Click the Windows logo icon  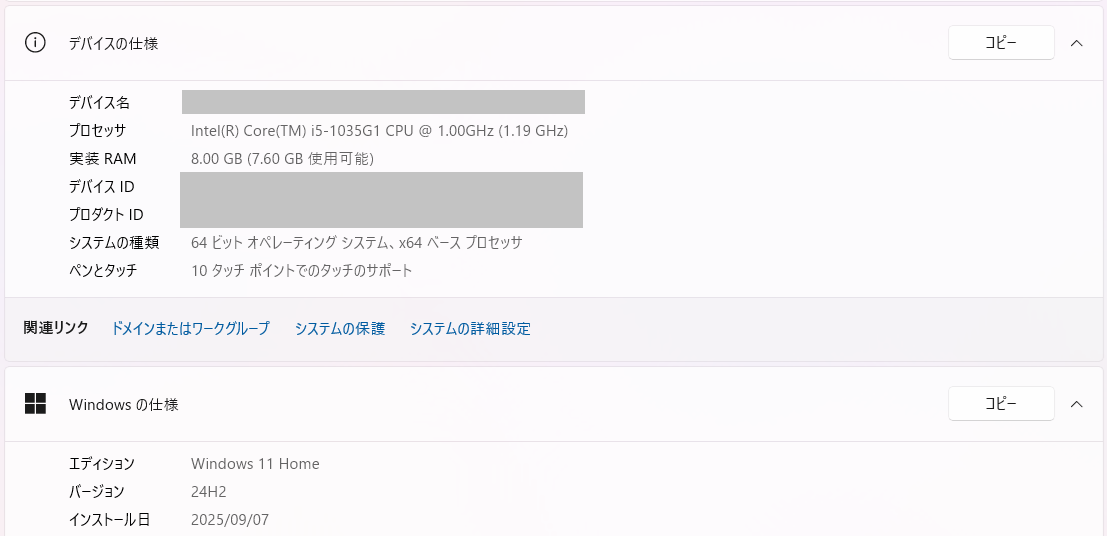coord(36,404)
